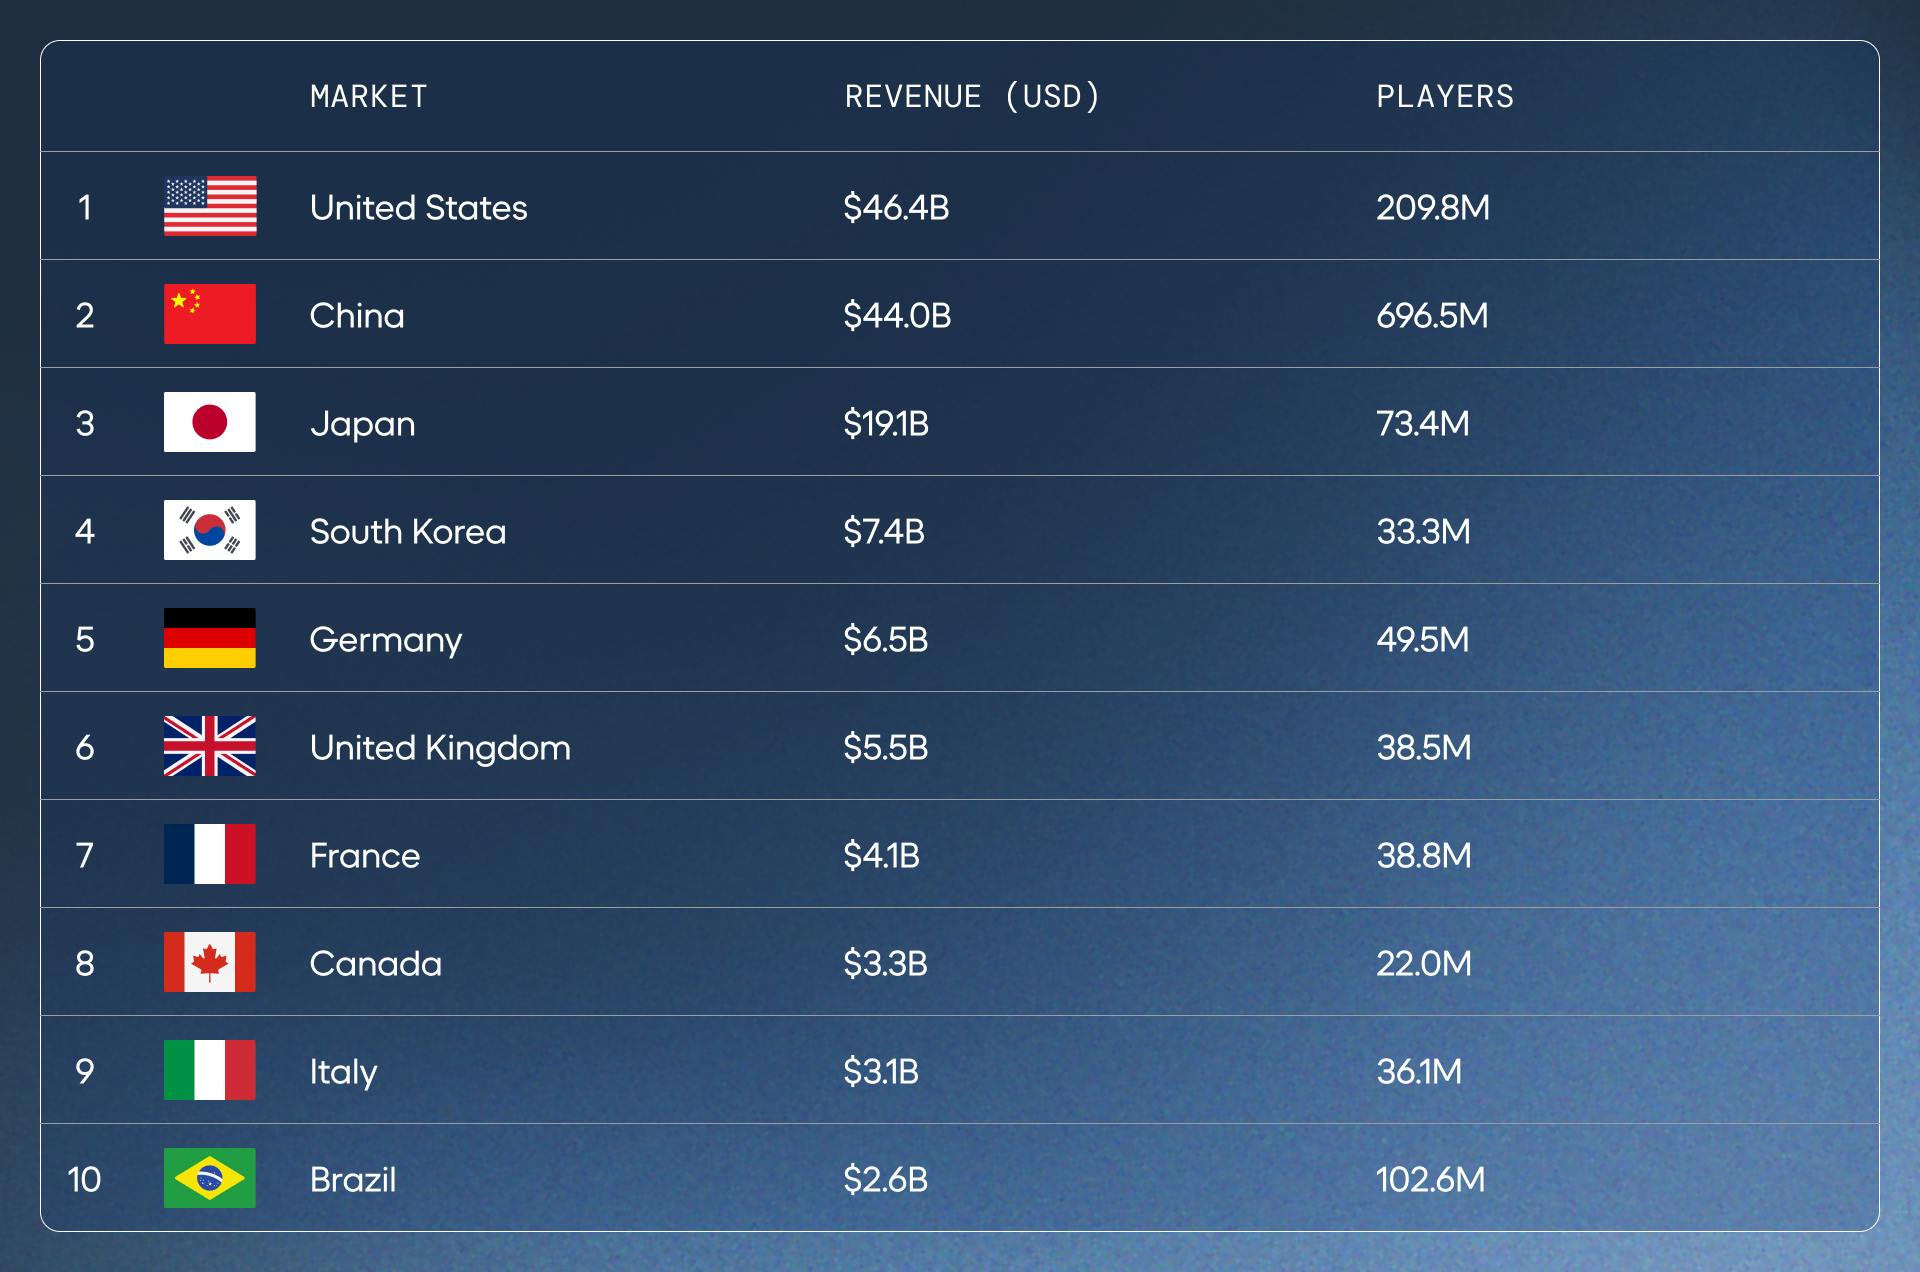Click the United States flag icon
1920x1272 pixels.
[210, 206]
